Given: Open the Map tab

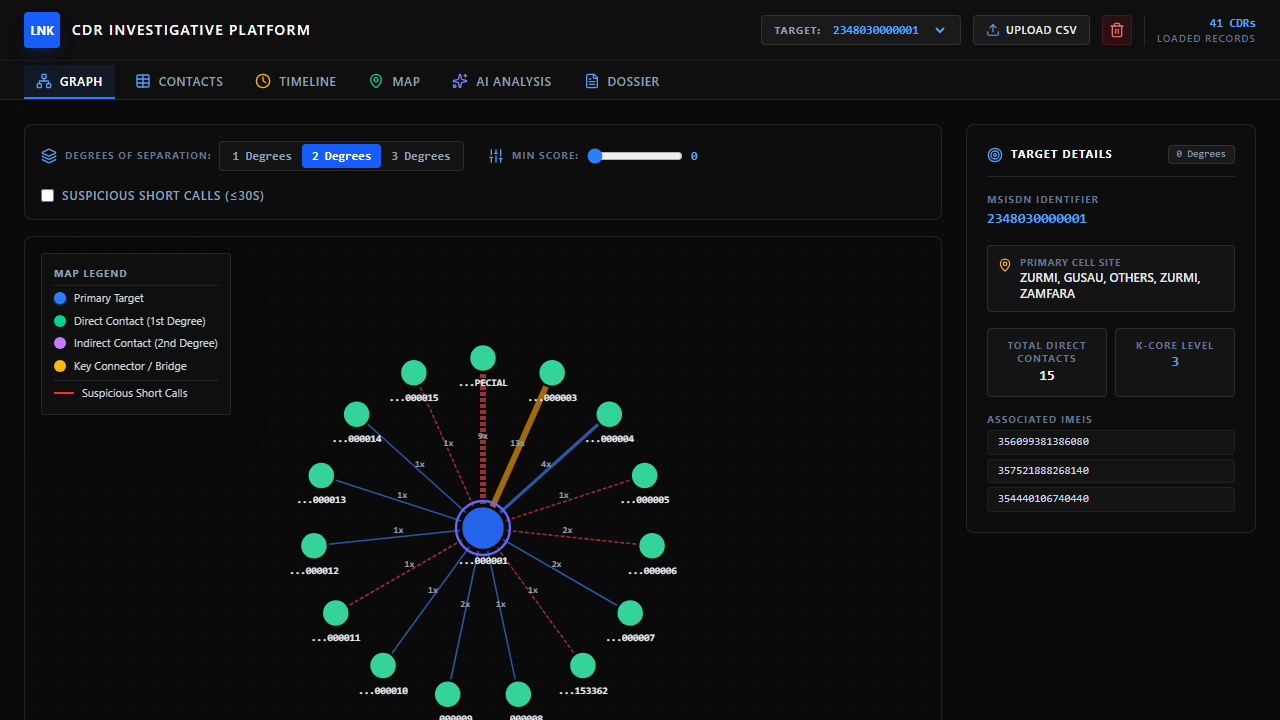Looking at the screenshot, I should [394, 82].
